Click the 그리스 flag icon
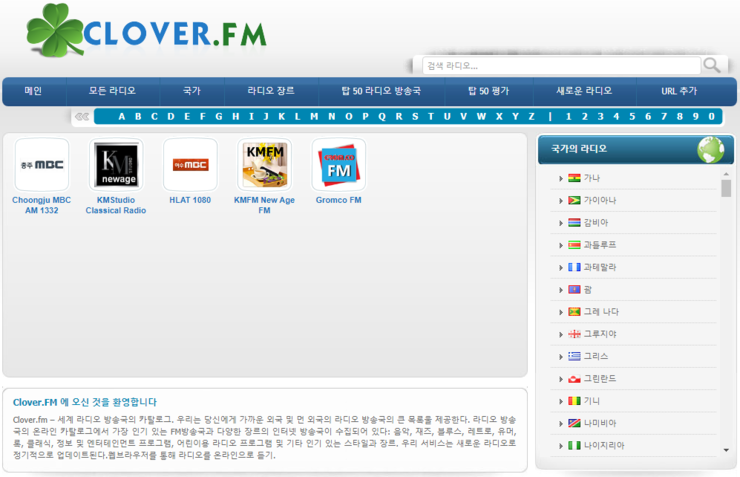Image resolution: width=740 pixels, height=477 pixels. pos(574,356)
